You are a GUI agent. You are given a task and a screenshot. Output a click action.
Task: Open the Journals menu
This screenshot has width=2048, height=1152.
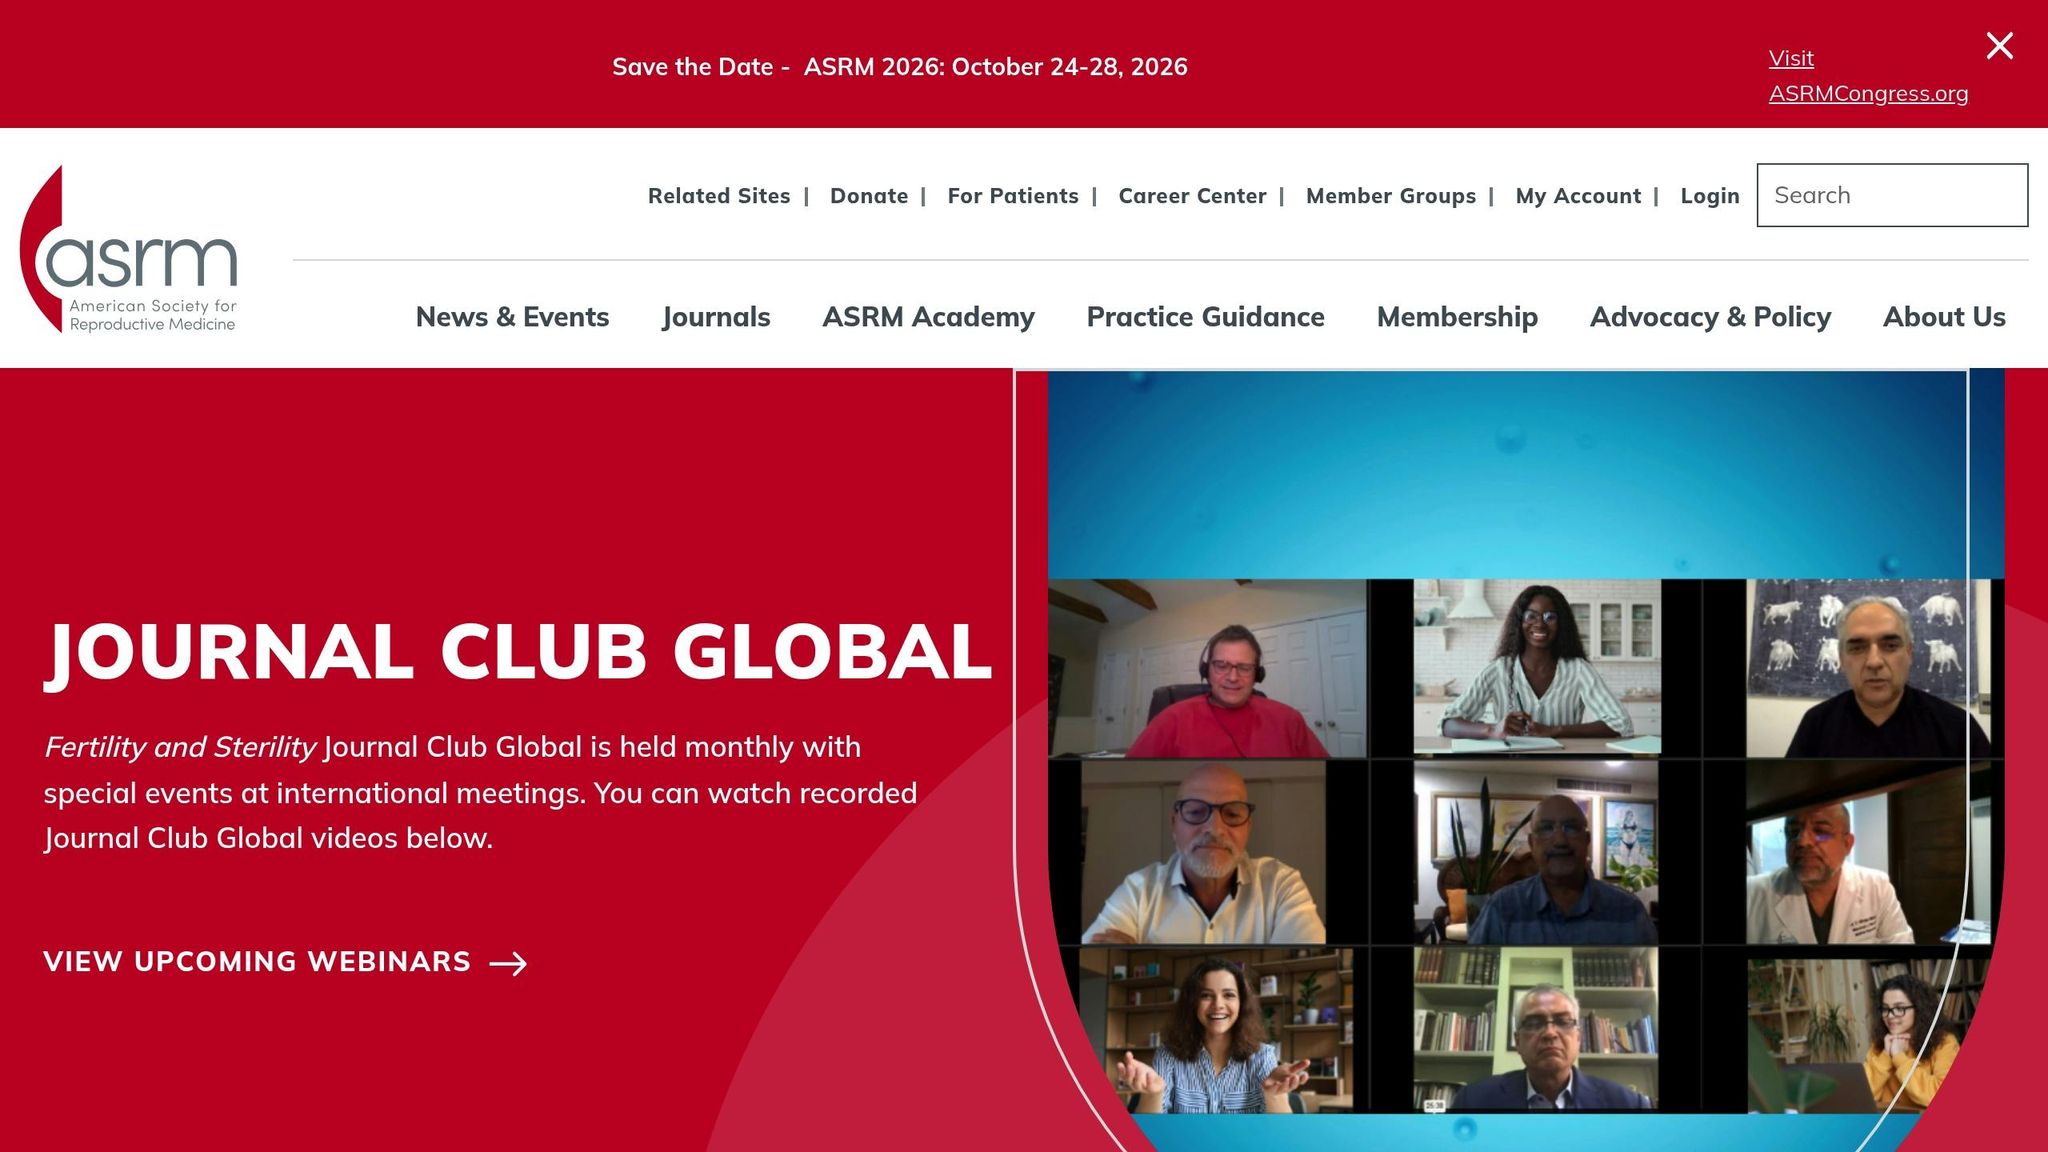pos(716,317)
